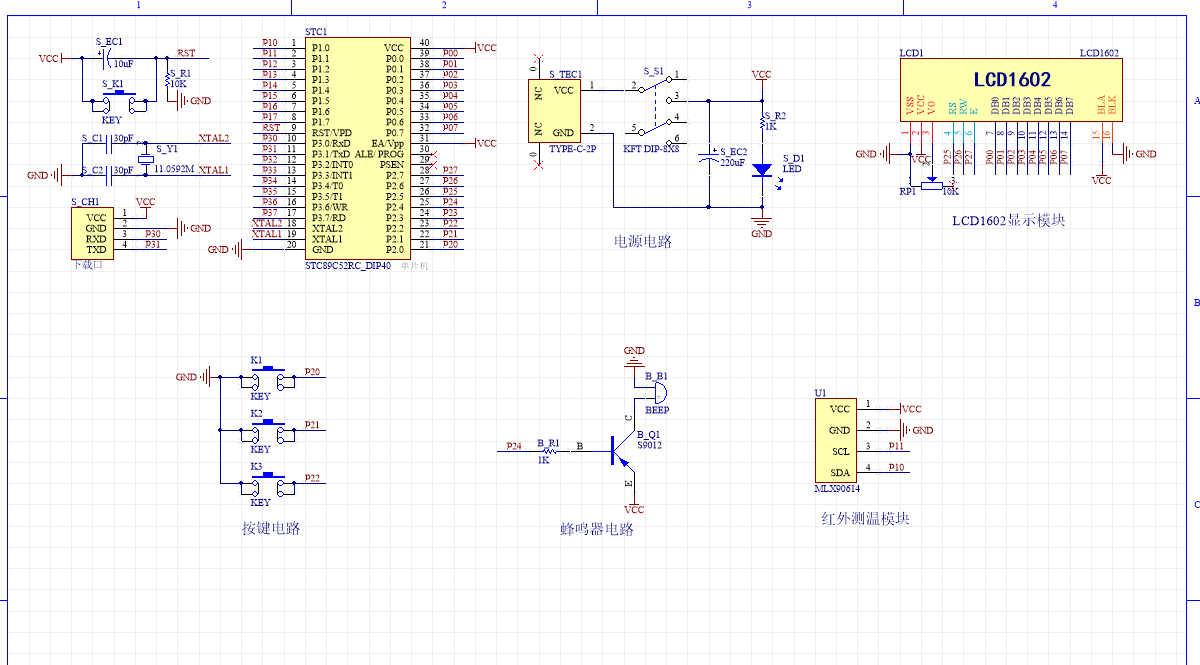Select the S9012 transistor B_Q1

point(616,450)
